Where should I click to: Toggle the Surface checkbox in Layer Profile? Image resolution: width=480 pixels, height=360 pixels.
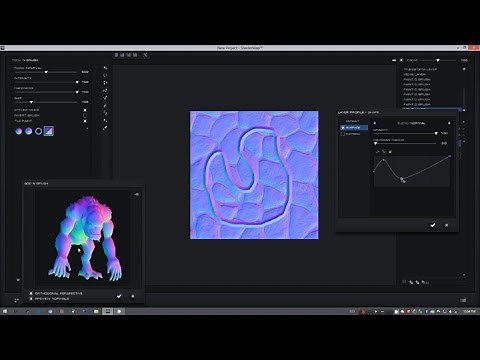tap(343, 128)
